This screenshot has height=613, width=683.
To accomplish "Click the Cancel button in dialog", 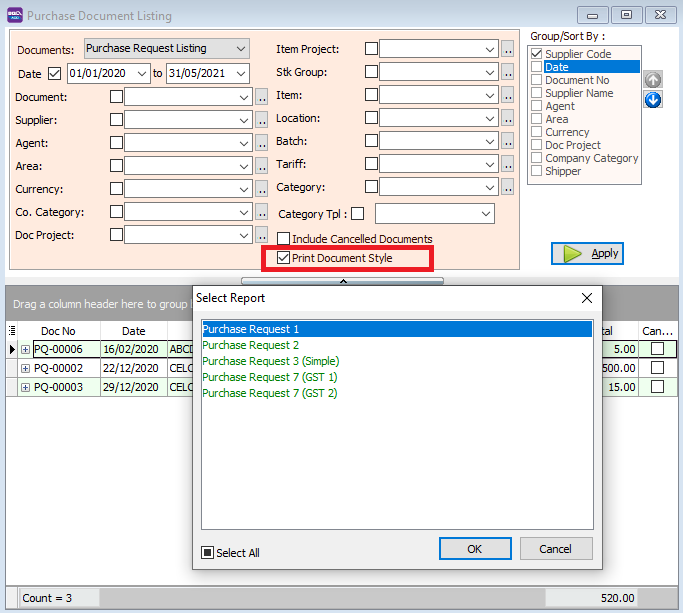I will point(555,549).
